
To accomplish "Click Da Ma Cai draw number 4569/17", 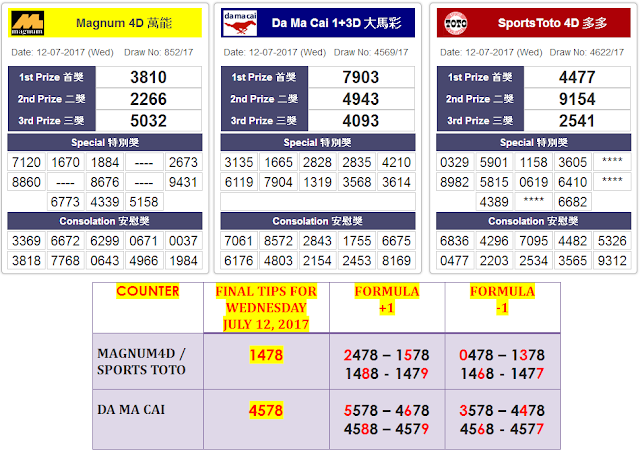I will tap(371, 52).
